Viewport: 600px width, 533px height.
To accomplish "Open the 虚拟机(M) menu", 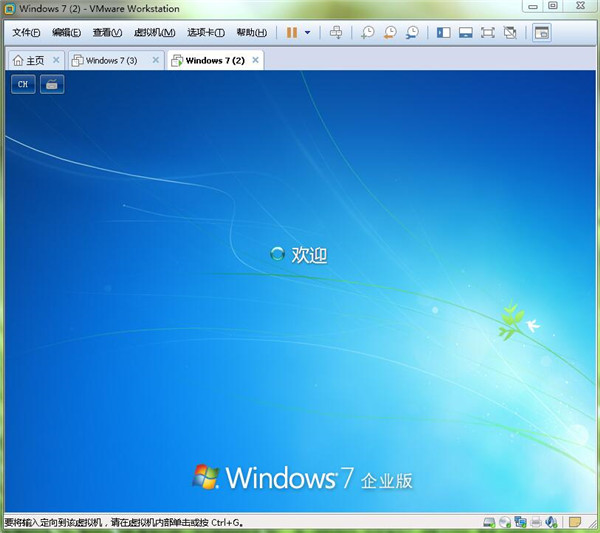I will click(x=154, y=33).
